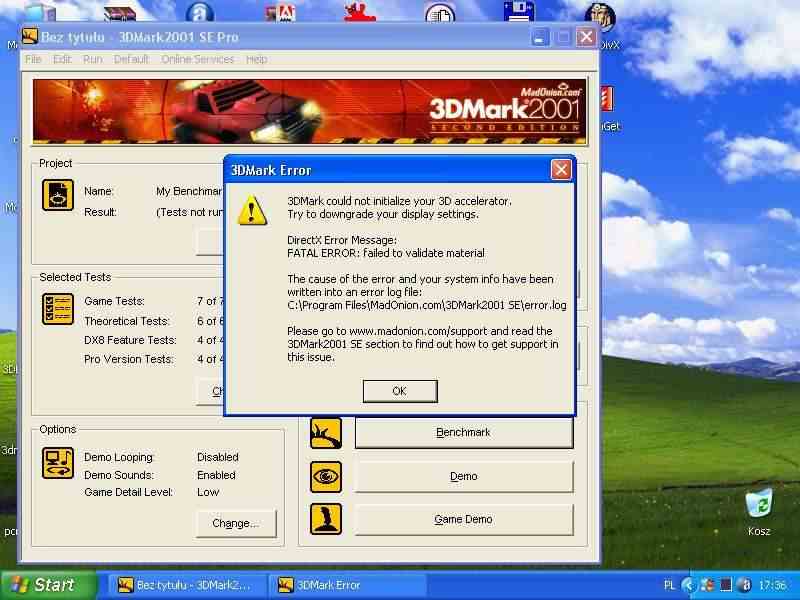Click the PL language indicator

[669, 585]
